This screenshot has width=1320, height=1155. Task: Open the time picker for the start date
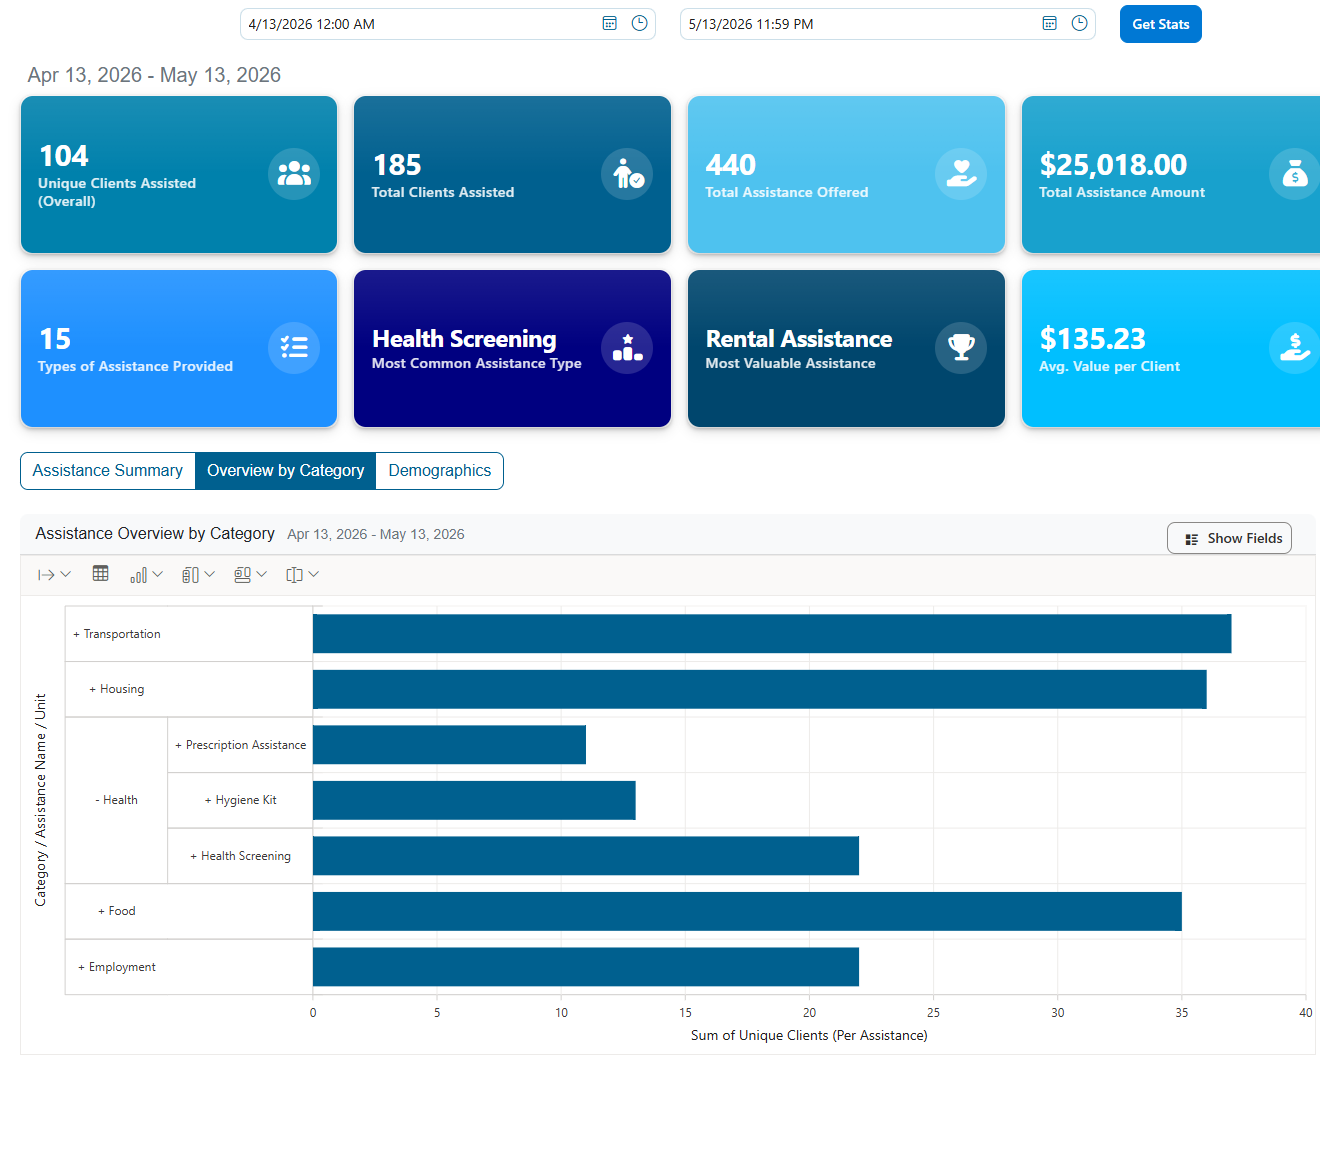click(639, 24)
